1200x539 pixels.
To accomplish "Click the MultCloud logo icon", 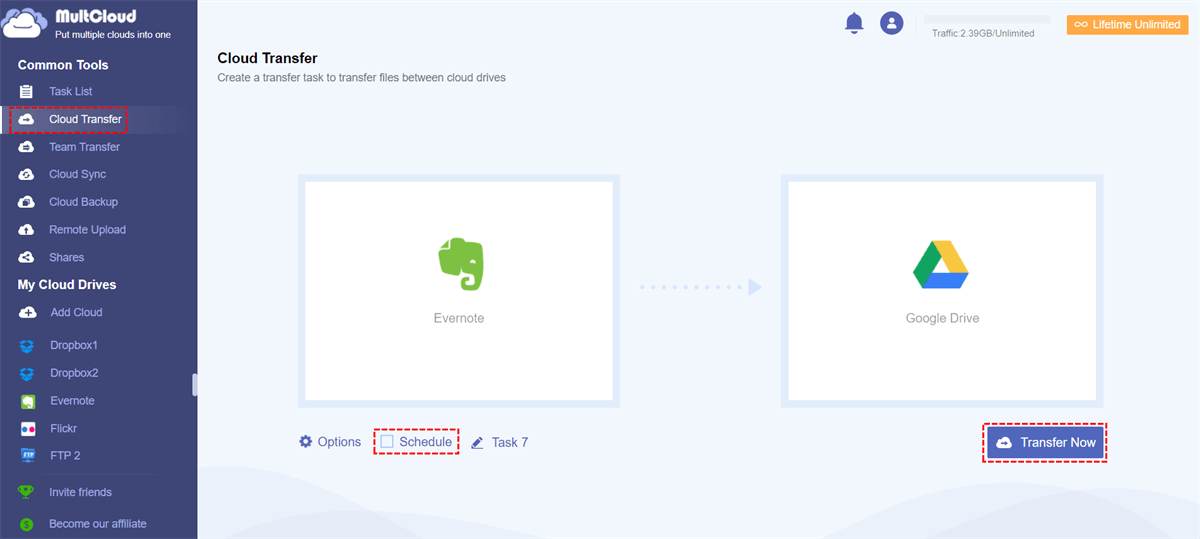I will coord(25,23).
